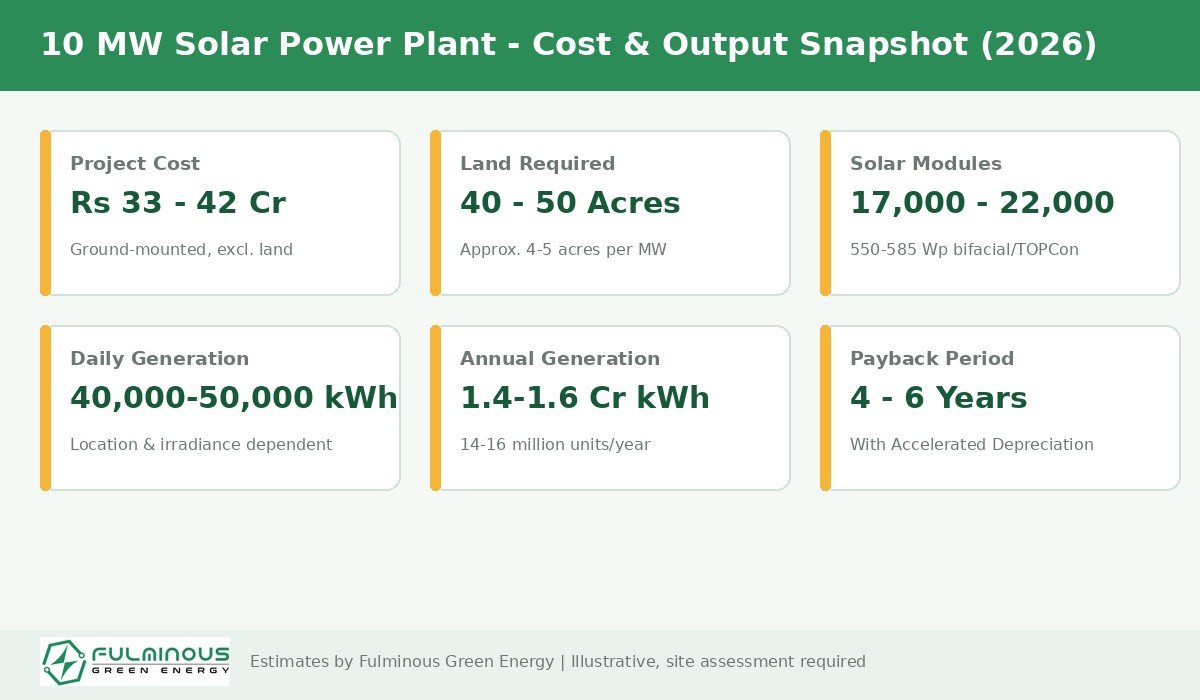Screen dimensions: 1200x700
Task: Click '550-585 Wp bifacial/TOPCon' note
Action: click(x=964, y=250)
